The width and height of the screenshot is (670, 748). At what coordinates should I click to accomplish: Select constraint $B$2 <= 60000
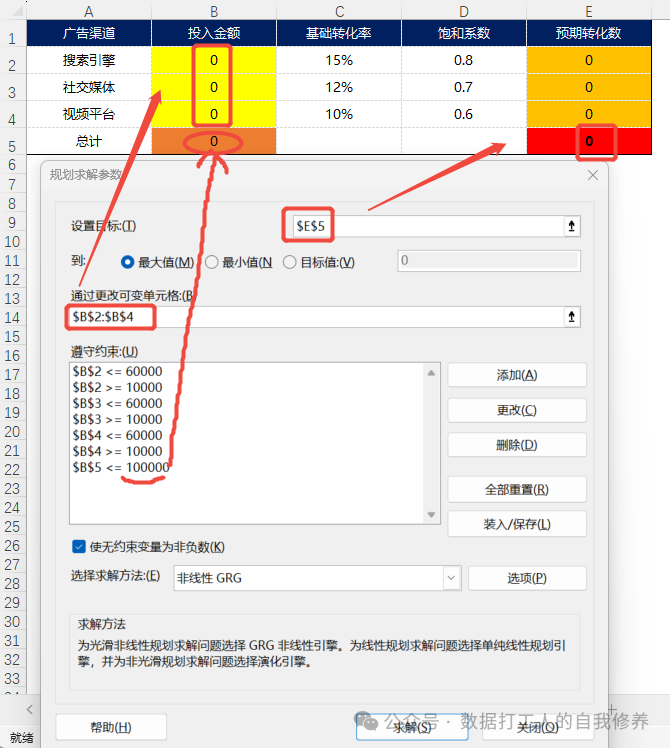tap(117, 371)
